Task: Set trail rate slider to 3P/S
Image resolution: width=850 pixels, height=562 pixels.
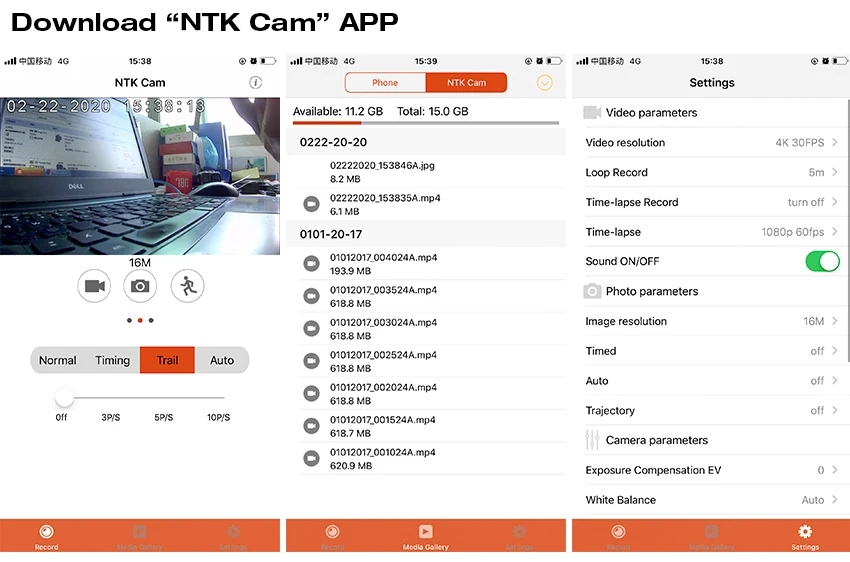Action: pyautogui.click(x=111, y=417)
